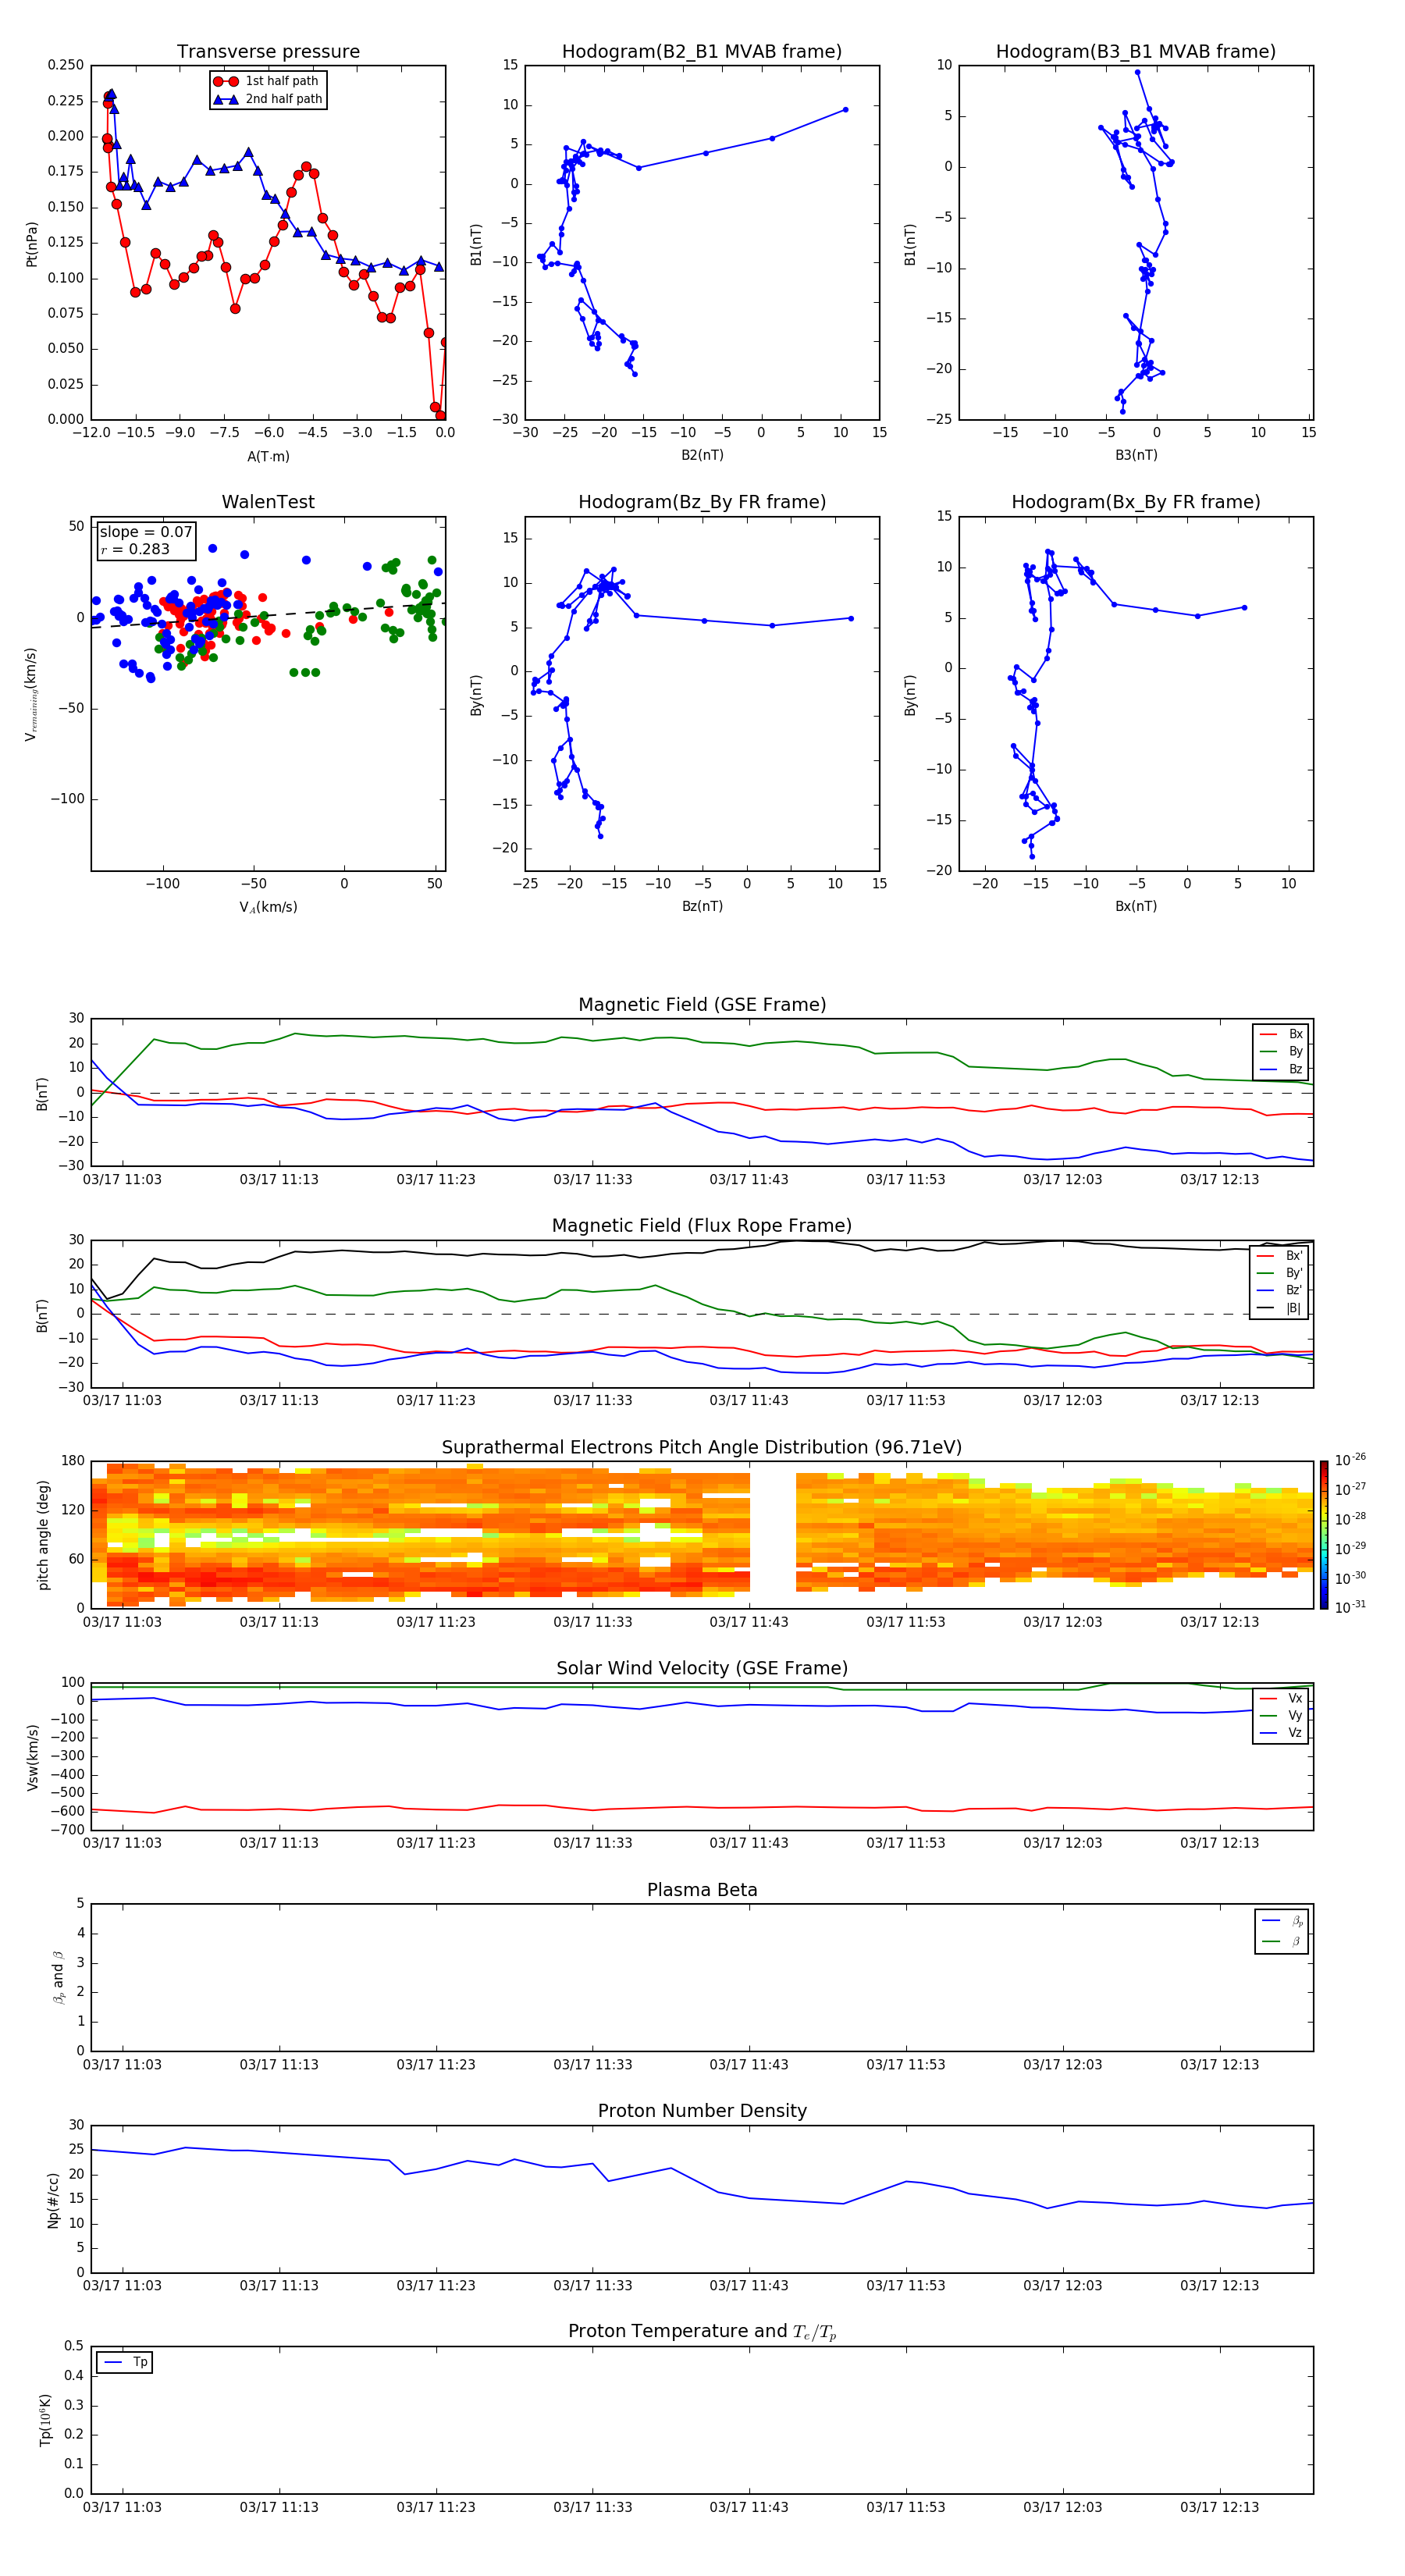This screenshot has width=1405, height=2576.
Task: Select the Tp legend entry
Action: [x=126, y=2362]
